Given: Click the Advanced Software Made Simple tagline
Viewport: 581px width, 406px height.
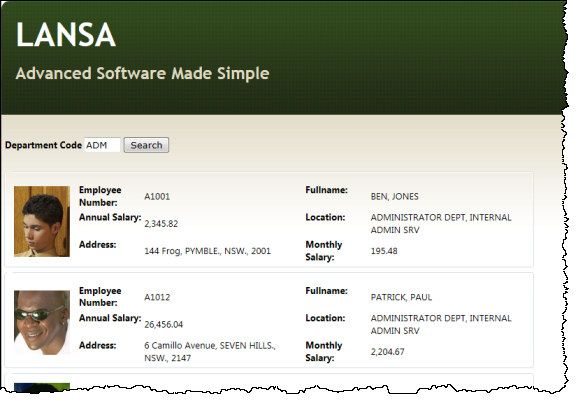Looking at the screenshot, I should [x=142, y=73].
